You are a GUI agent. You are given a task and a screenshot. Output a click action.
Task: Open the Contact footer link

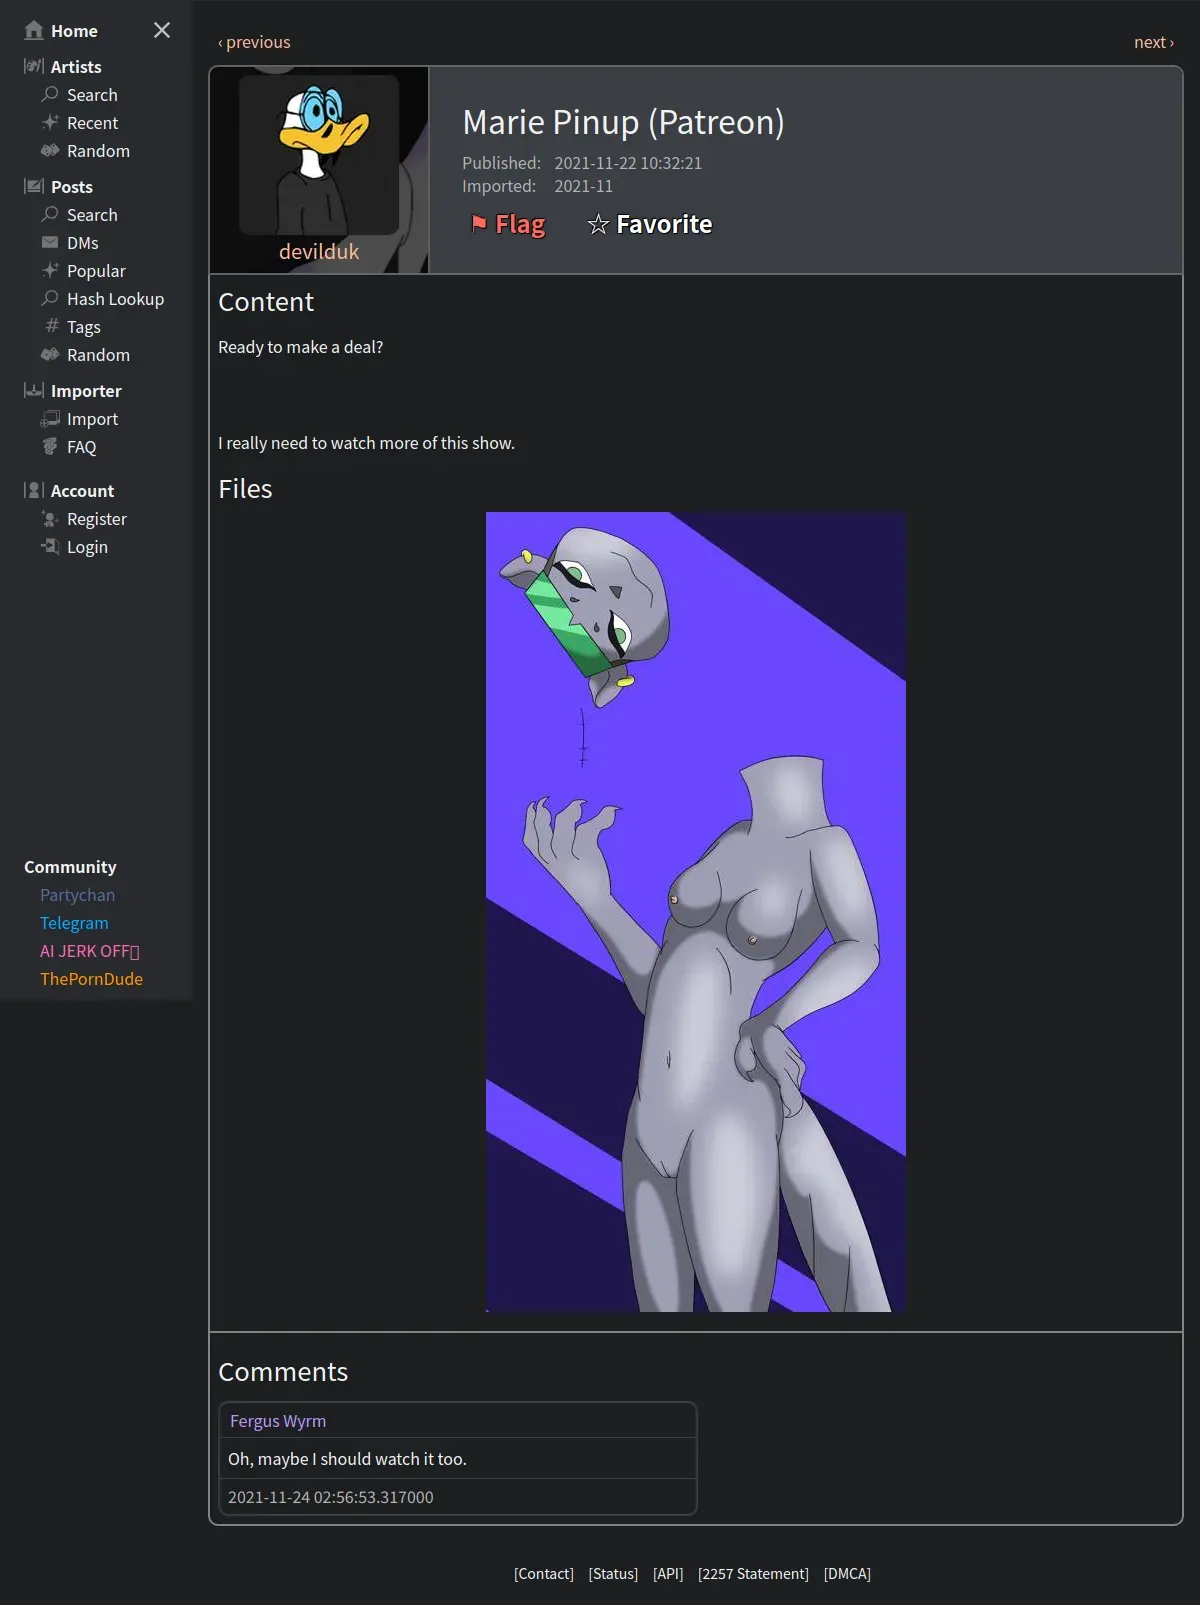tap(544, 1574)
